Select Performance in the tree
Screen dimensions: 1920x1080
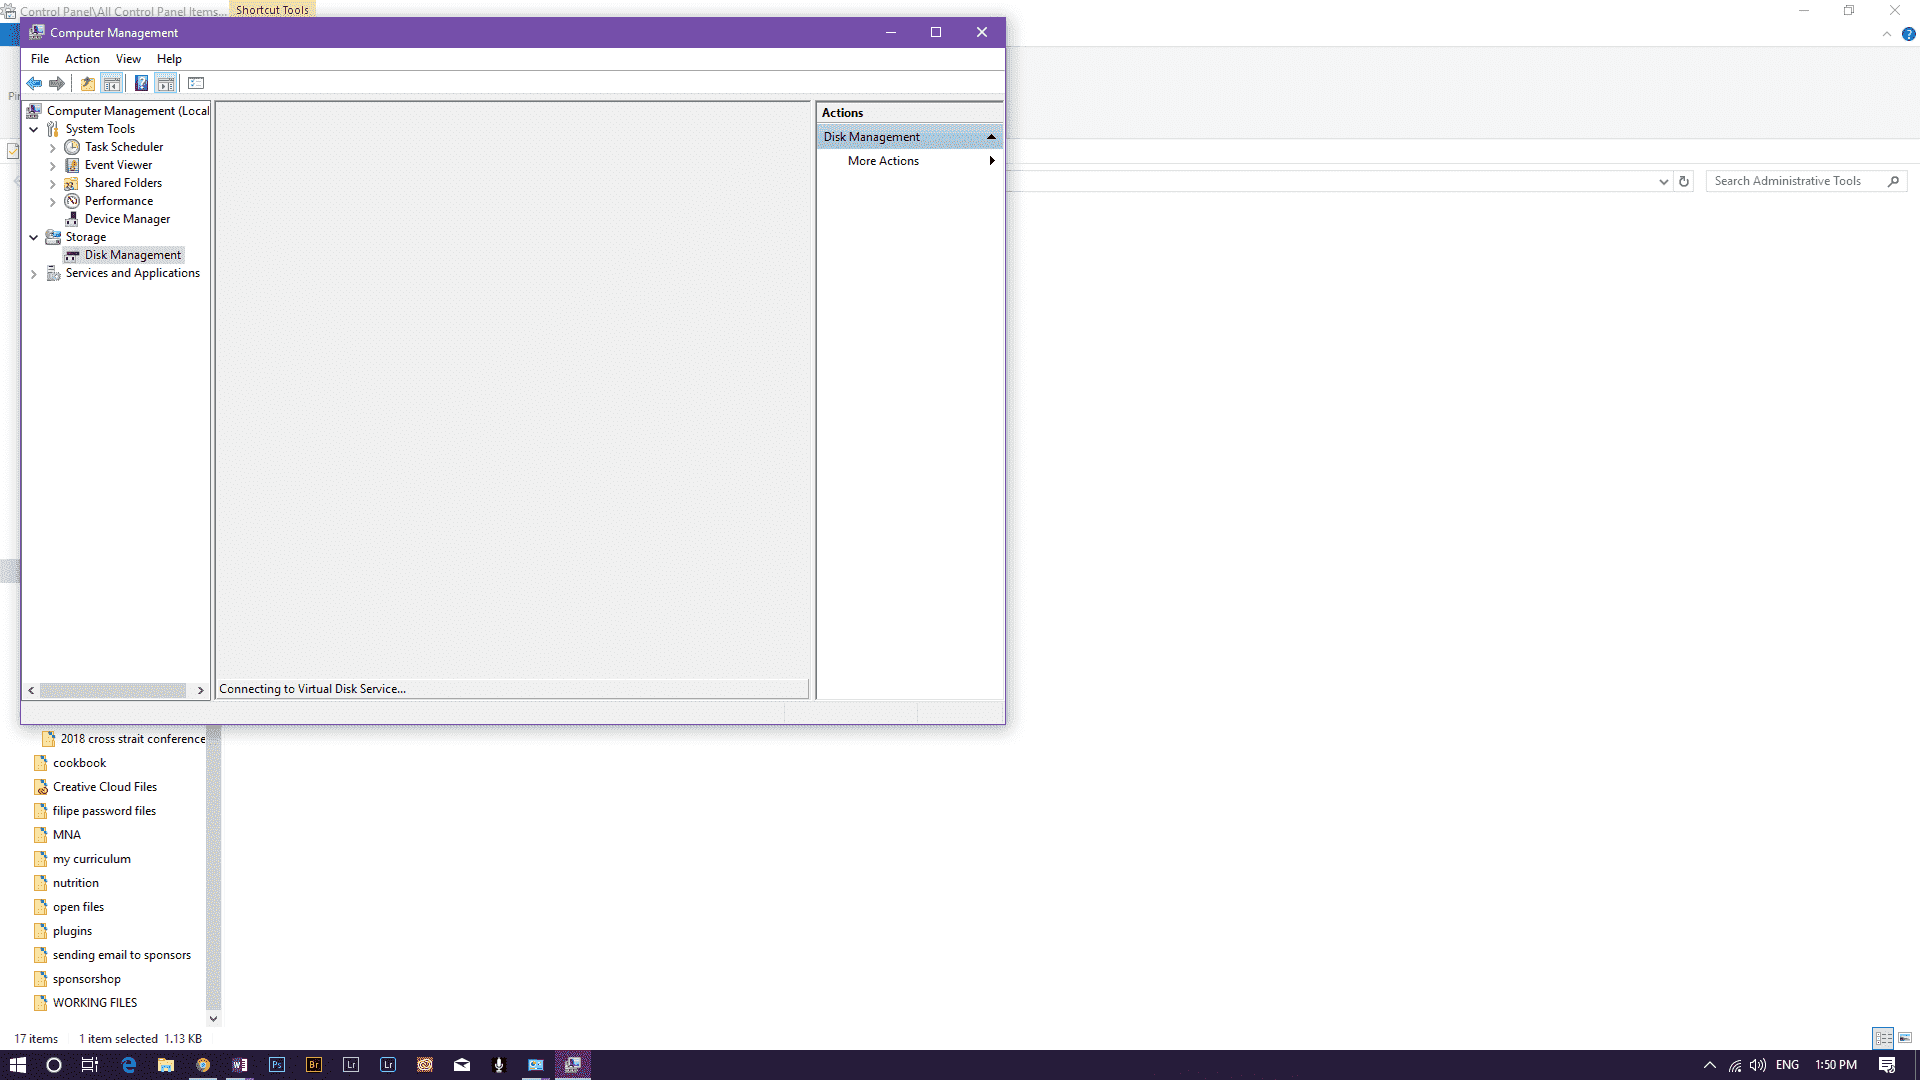point(118,201)
